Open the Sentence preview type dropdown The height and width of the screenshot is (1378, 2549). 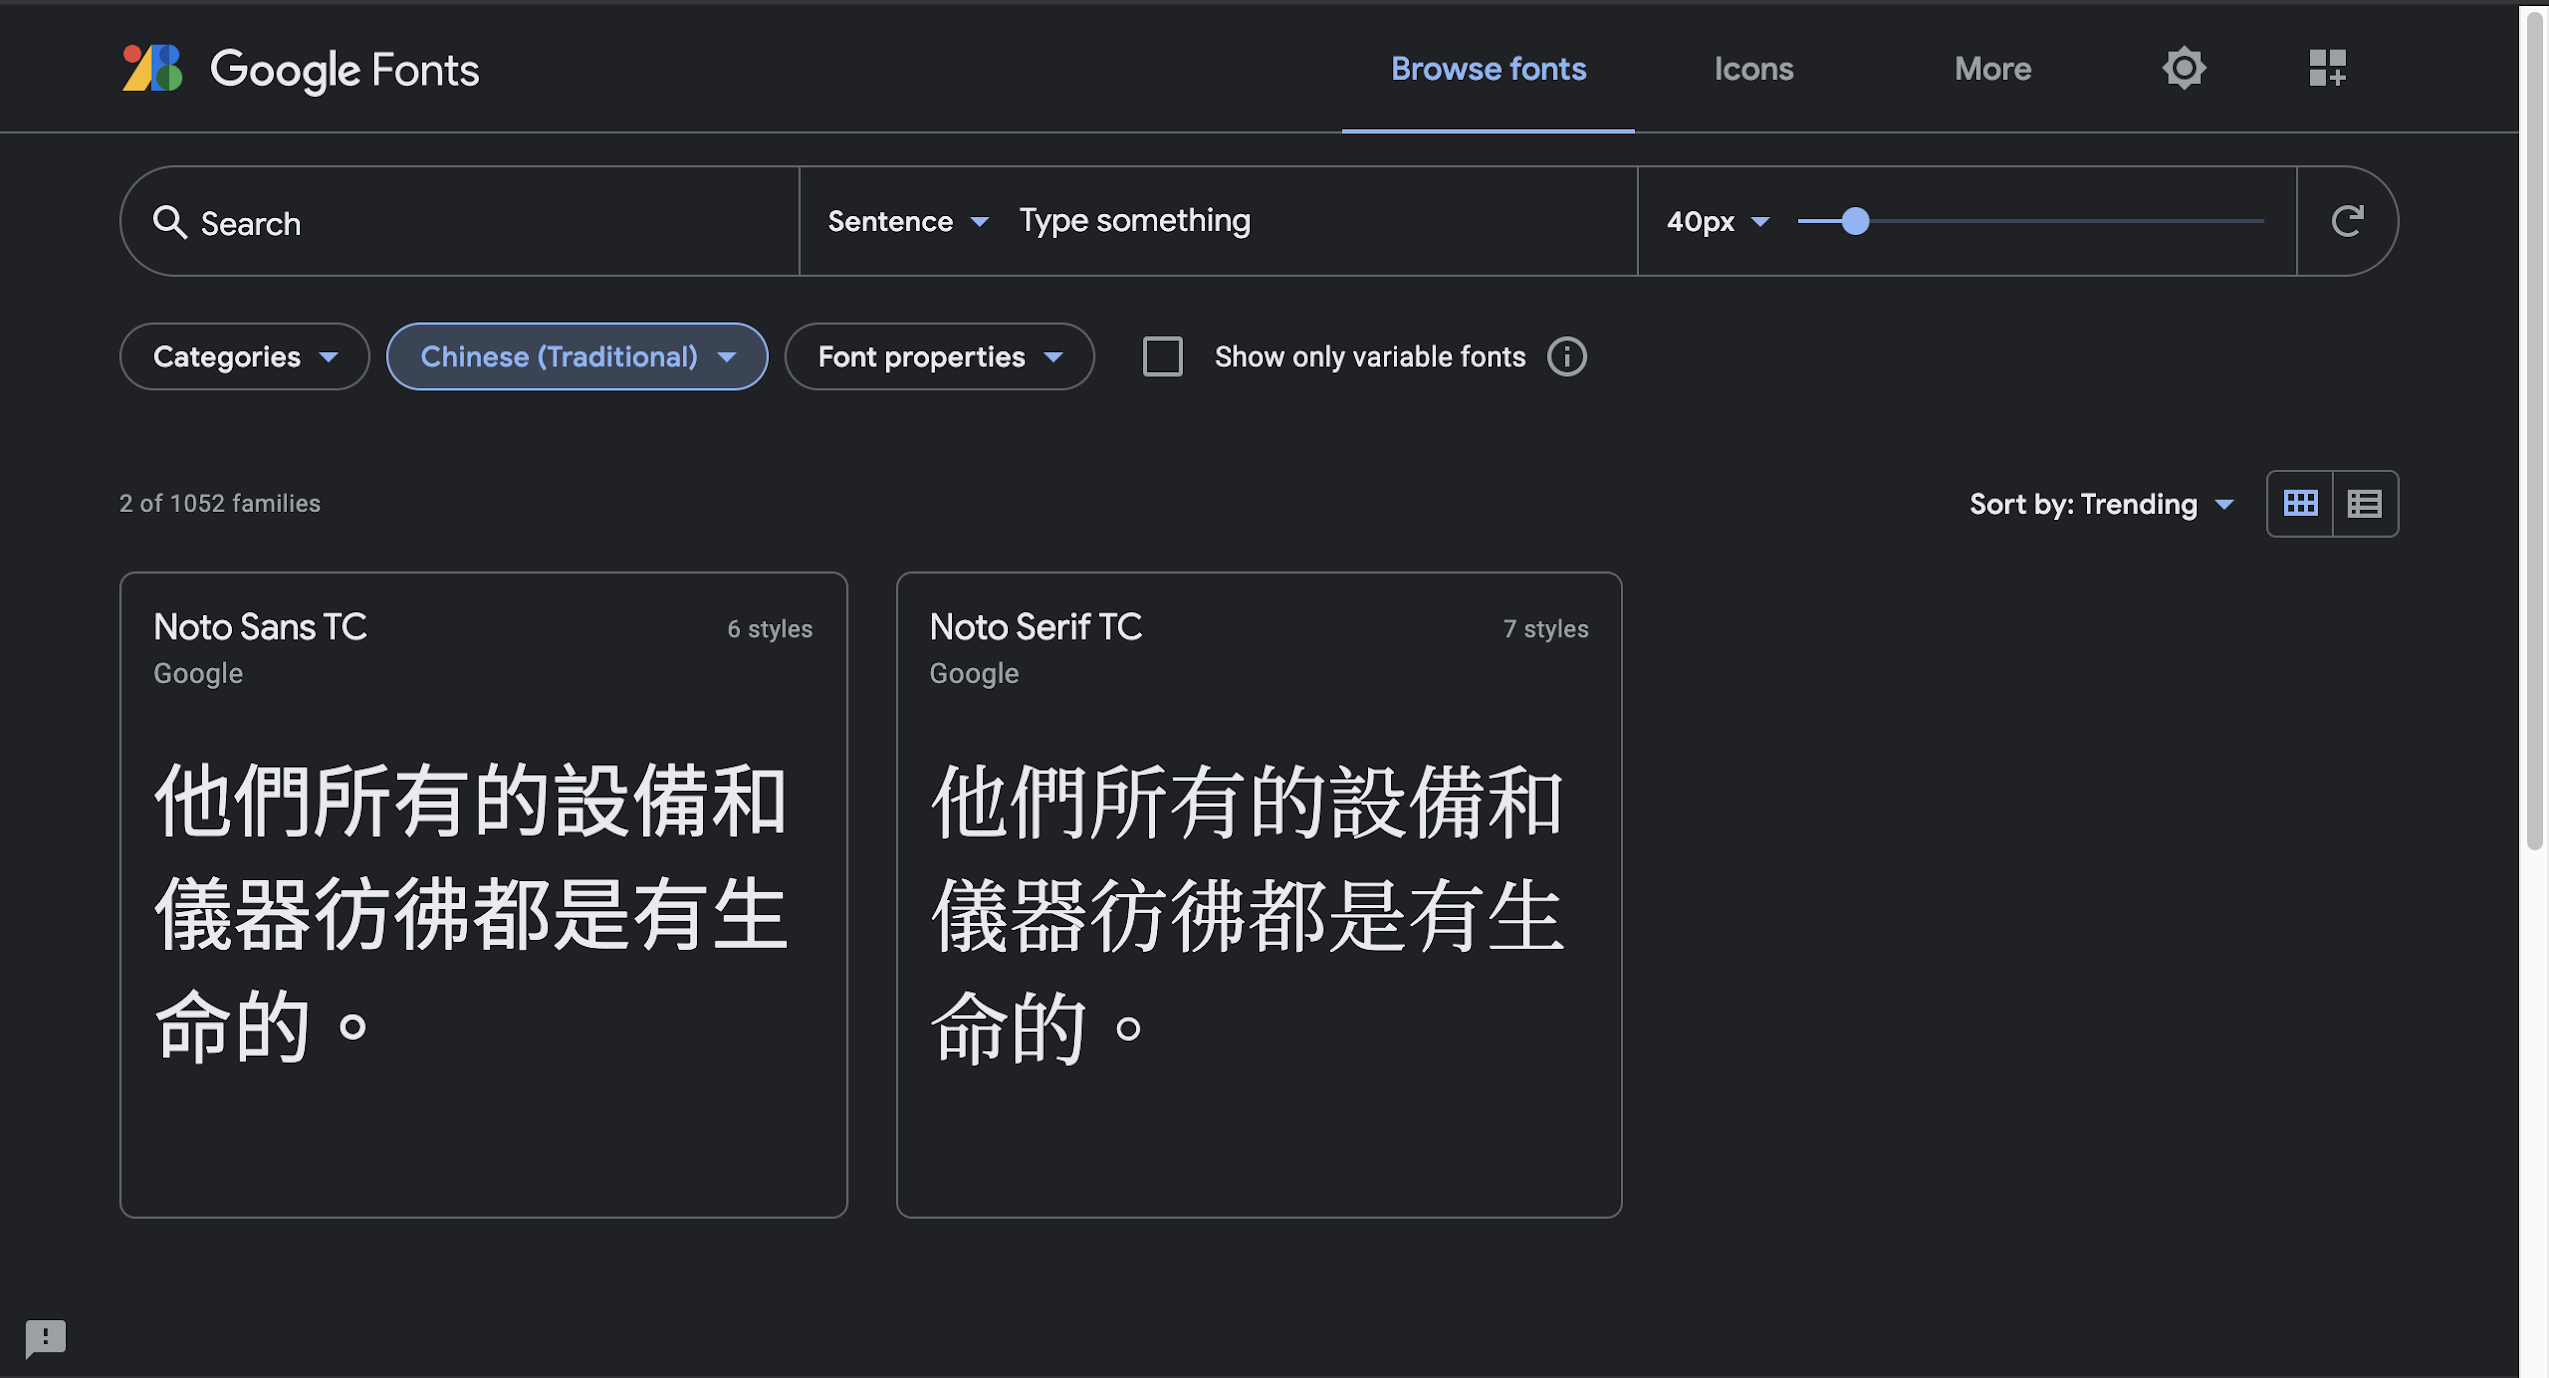(x=907, y=221)
